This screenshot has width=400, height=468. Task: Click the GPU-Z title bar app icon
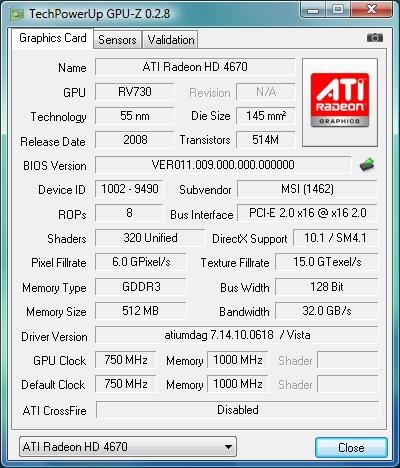coord(17,14)
